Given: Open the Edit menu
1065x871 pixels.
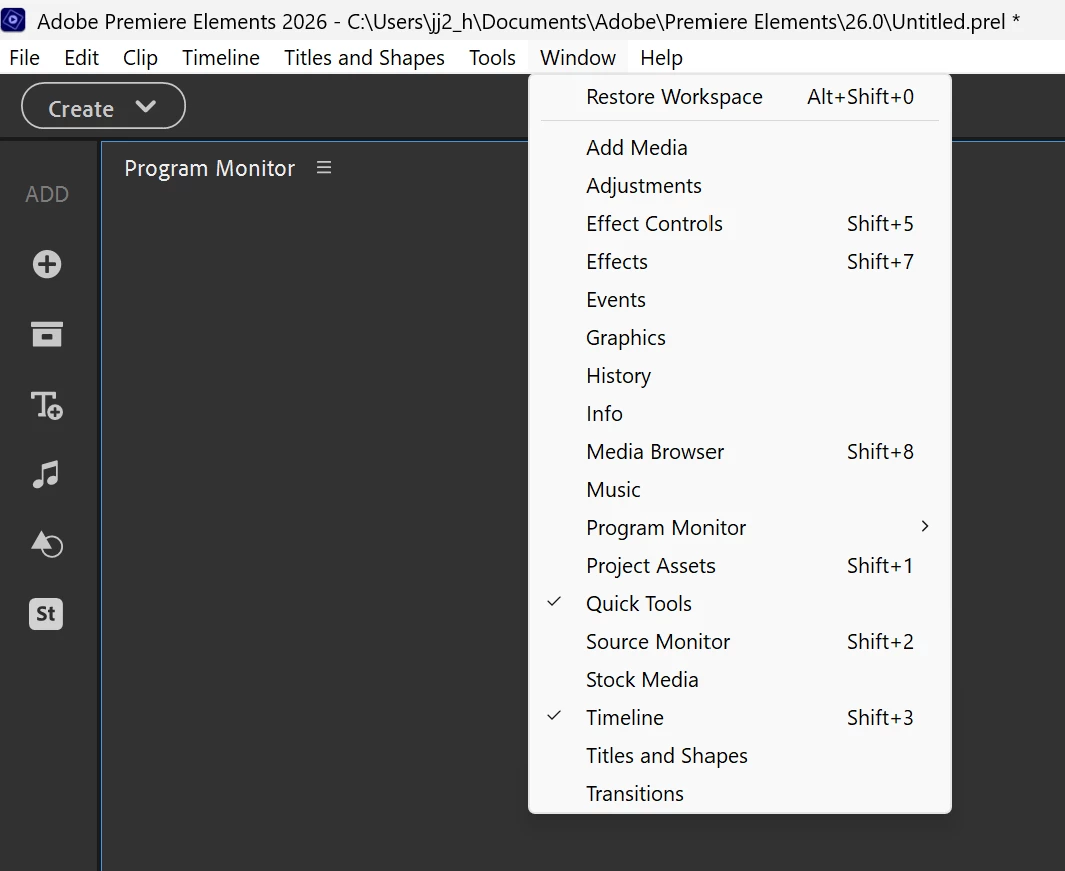Looking at the screenshot, I should (x=82, y=58).
